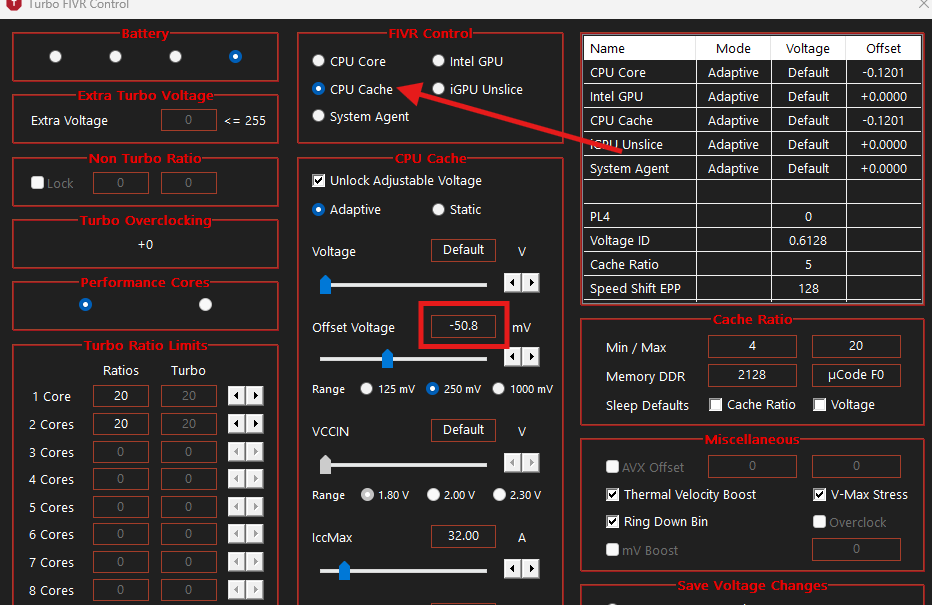Click the ThrottleStop app icon in title bar

click(13, 4)
